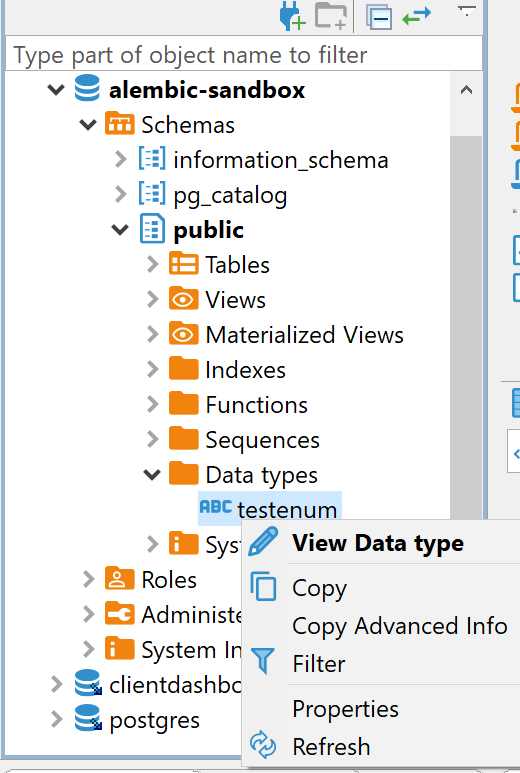Select Copy Advanced Info menu entry
Viewport: 520px width, 773px height.
click(400, 626)
